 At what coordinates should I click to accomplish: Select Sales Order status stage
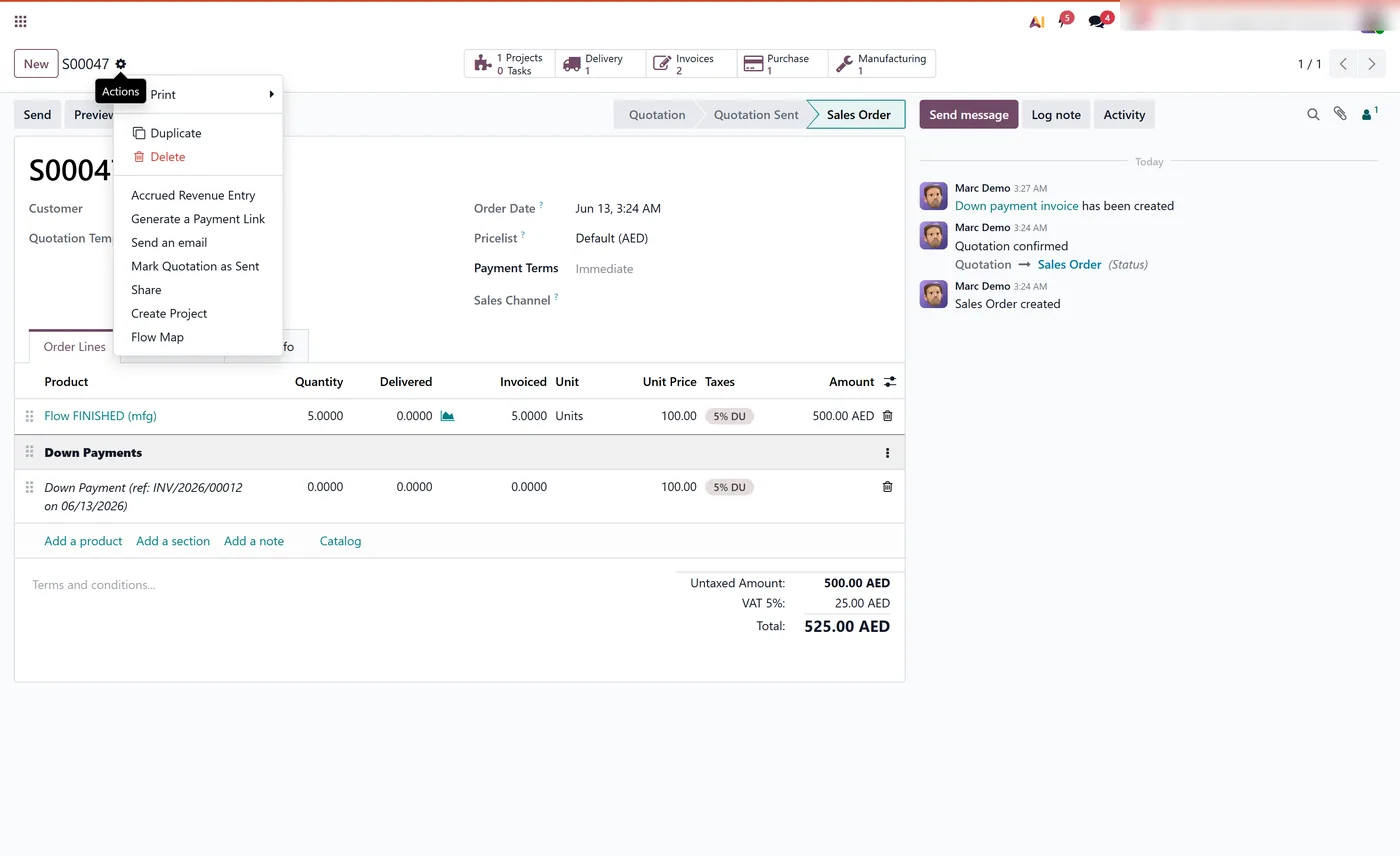coord(858,114)
